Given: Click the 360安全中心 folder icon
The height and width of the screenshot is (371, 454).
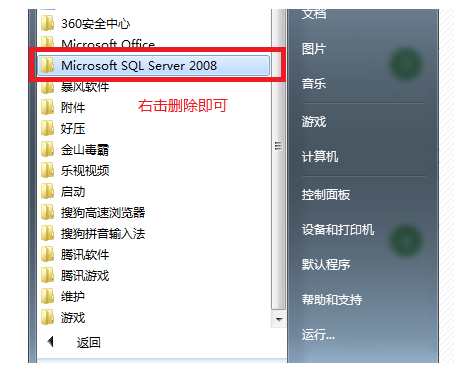Looking at the screenshot, I should [x=47, y=24].
